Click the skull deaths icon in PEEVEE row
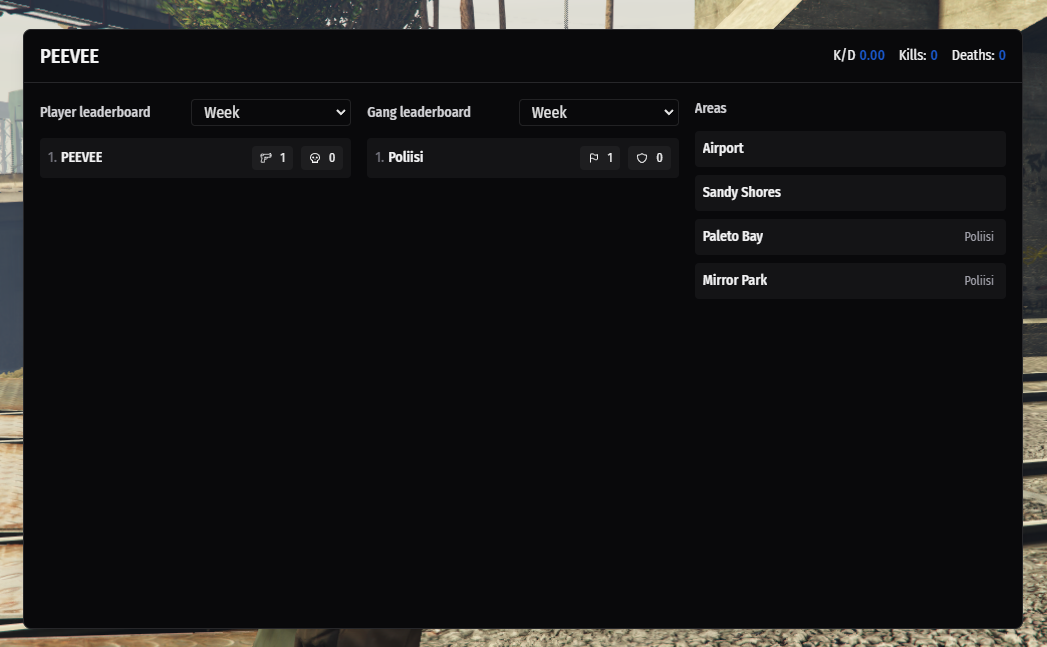Screen dimensions: 1047x647 tap(315, 158)
